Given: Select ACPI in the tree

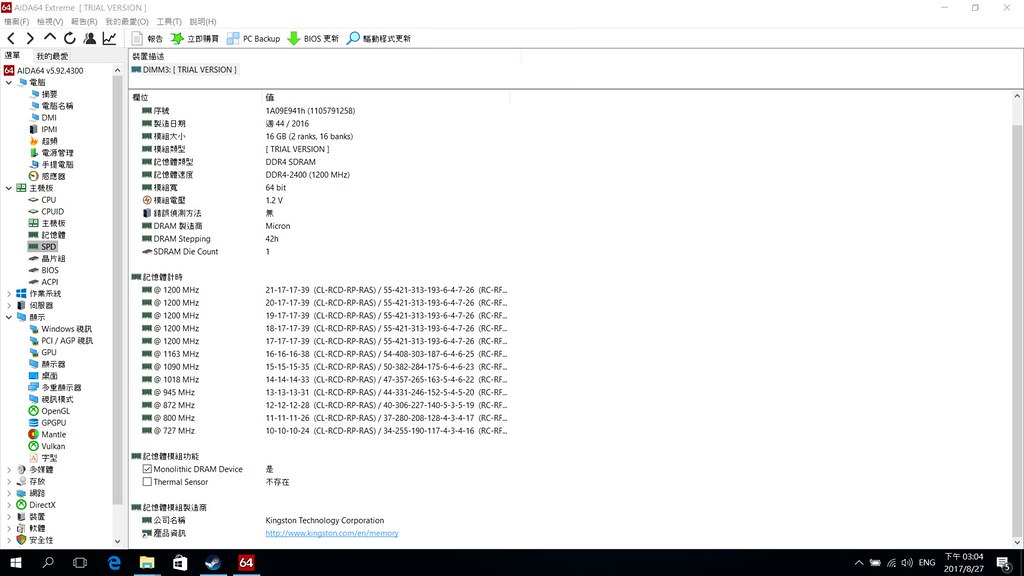Looking at the screenshot, I should (50, 282).
